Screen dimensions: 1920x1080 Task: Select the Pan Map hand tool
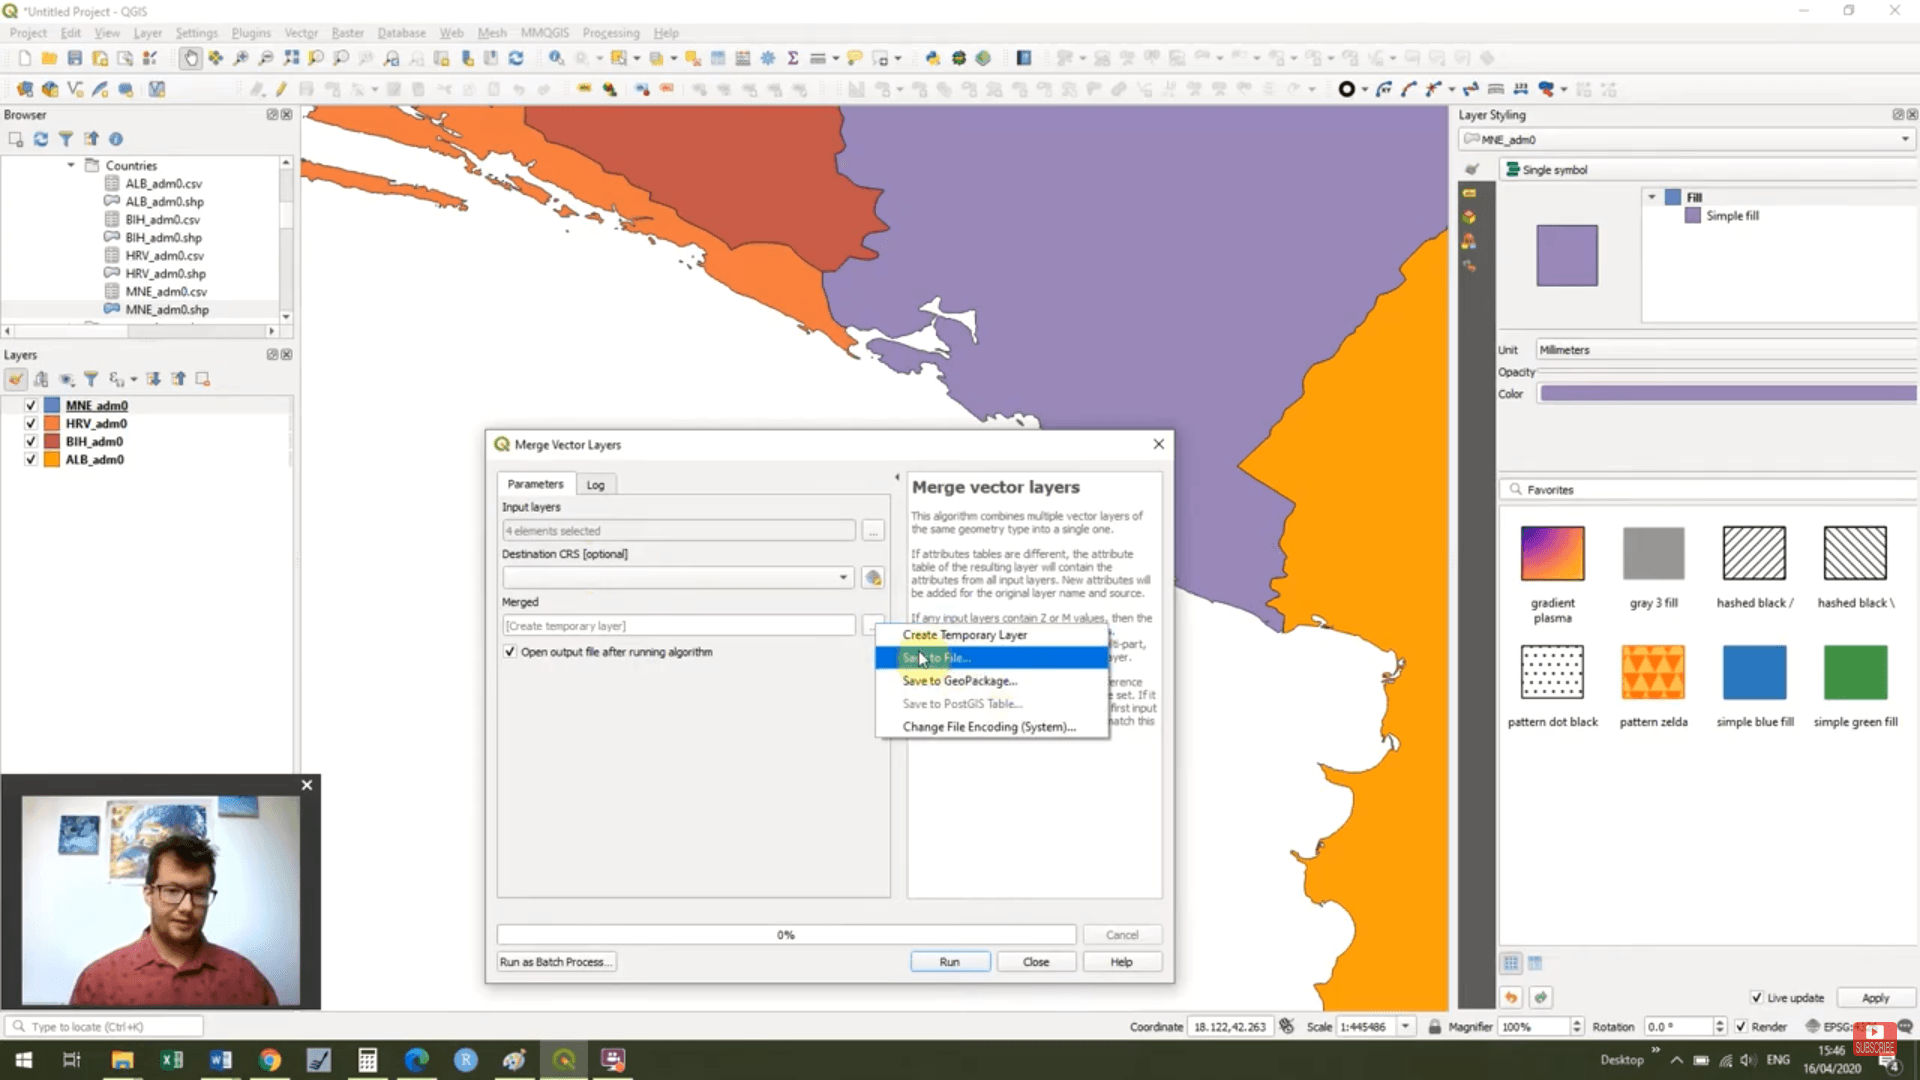pyautogui.click(x=190, y=58)
